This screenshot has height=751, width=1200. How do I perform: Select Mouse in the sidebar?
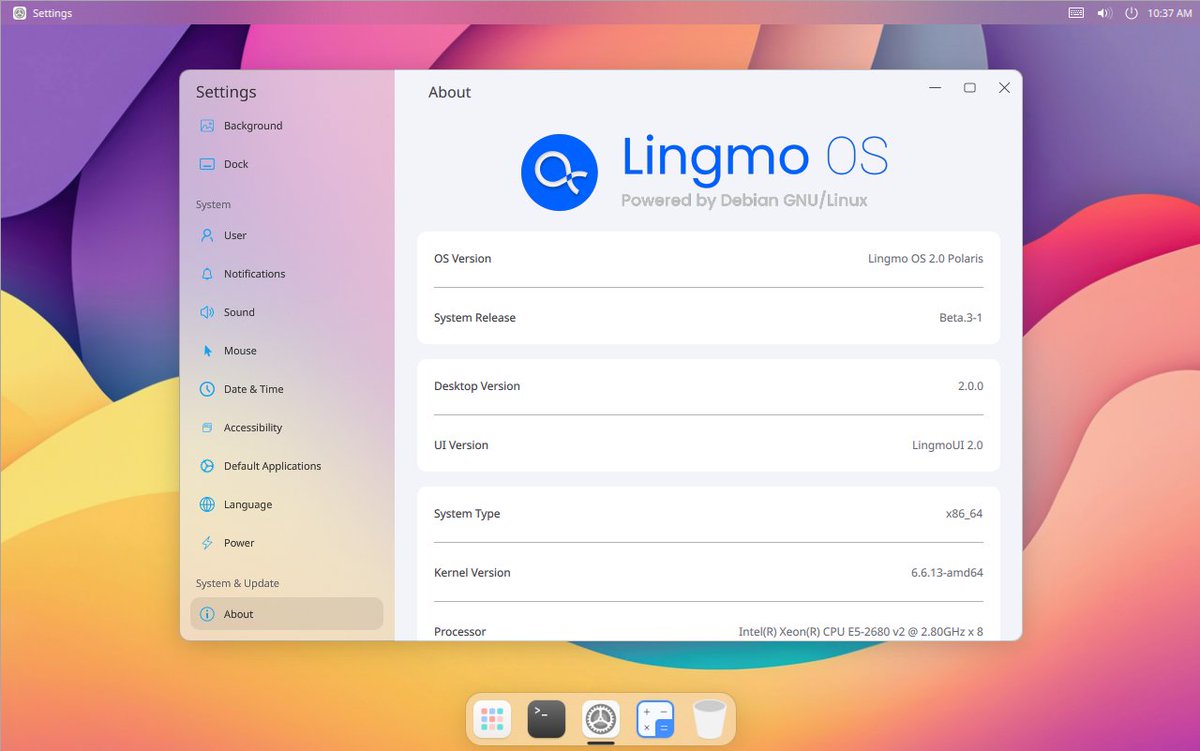287,351
